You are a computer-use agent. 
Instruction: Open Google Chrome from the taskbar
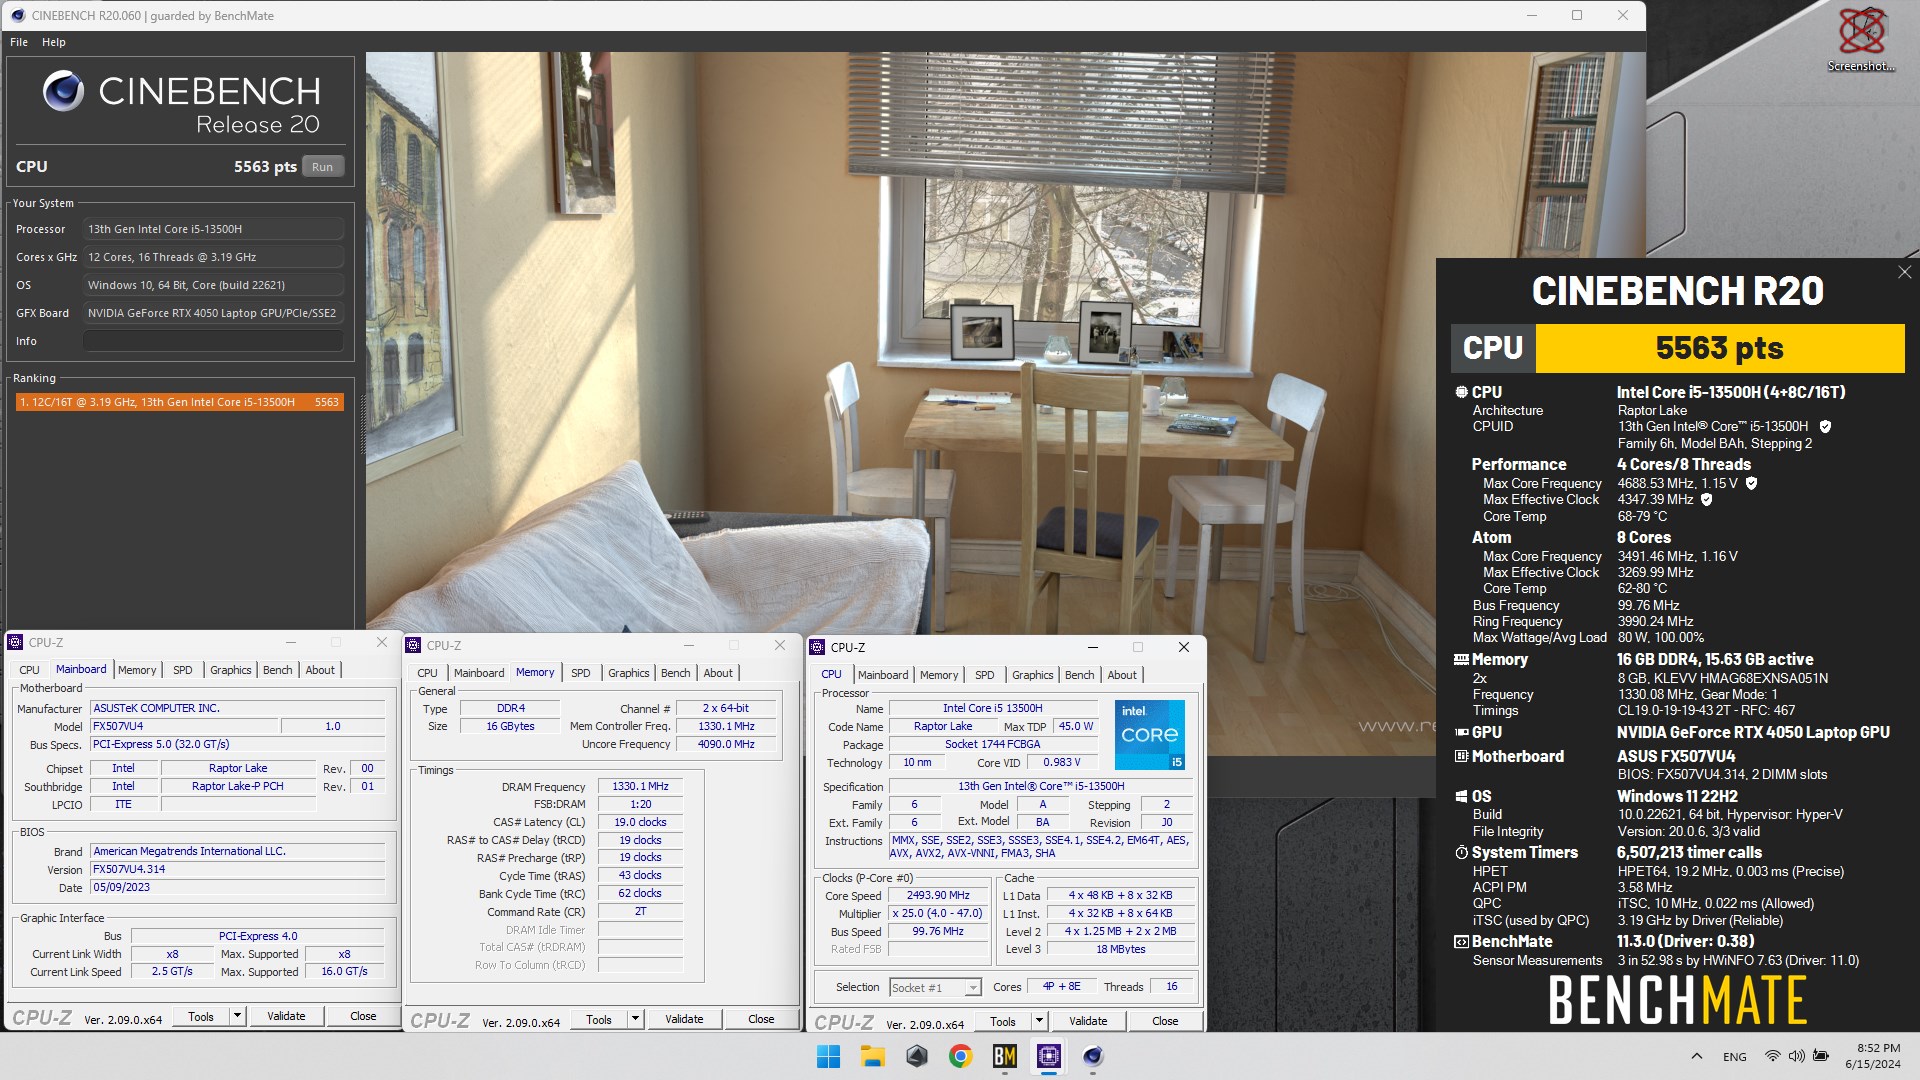(961, 1056)
